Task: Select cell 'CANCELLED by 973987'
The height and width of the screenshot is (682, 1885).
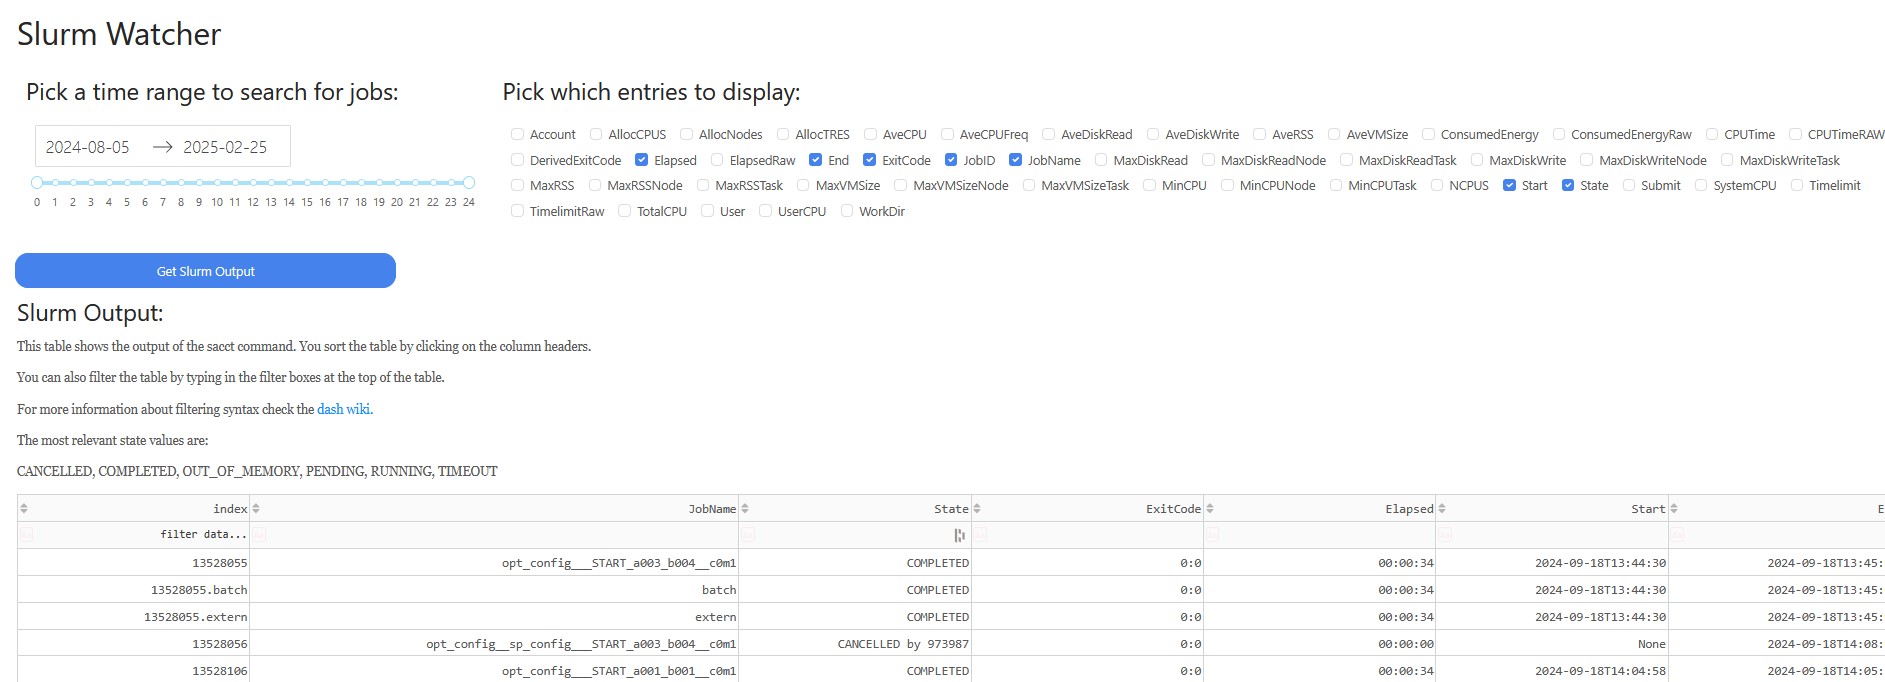Action: click(855, 644)
